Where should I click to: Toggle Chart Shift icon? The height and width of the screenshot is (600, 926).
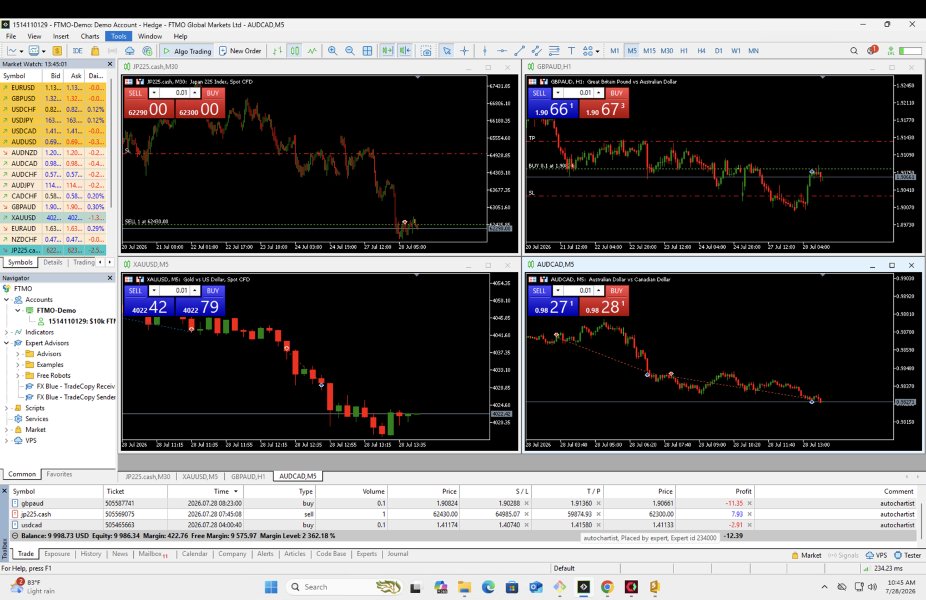coord(405,51)
